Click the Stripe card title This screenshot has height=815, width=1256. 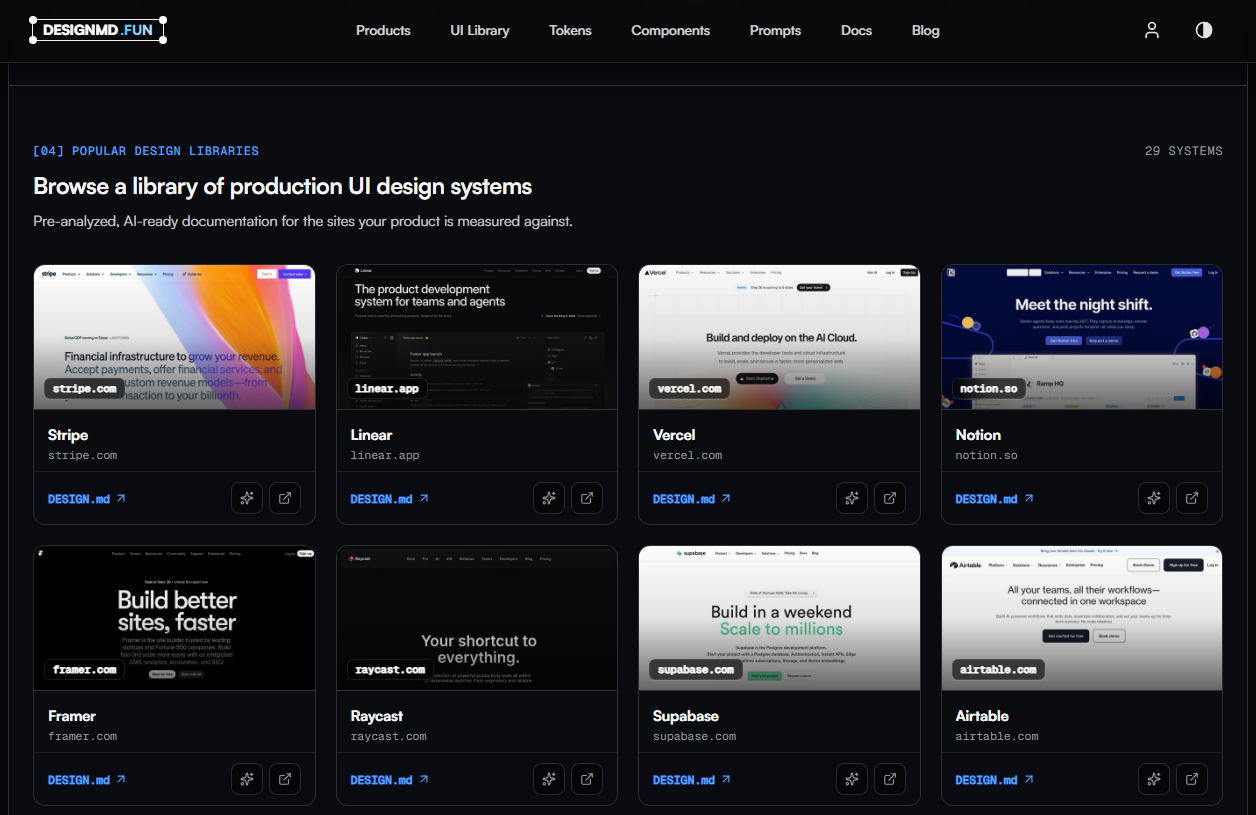click(68, 435)
